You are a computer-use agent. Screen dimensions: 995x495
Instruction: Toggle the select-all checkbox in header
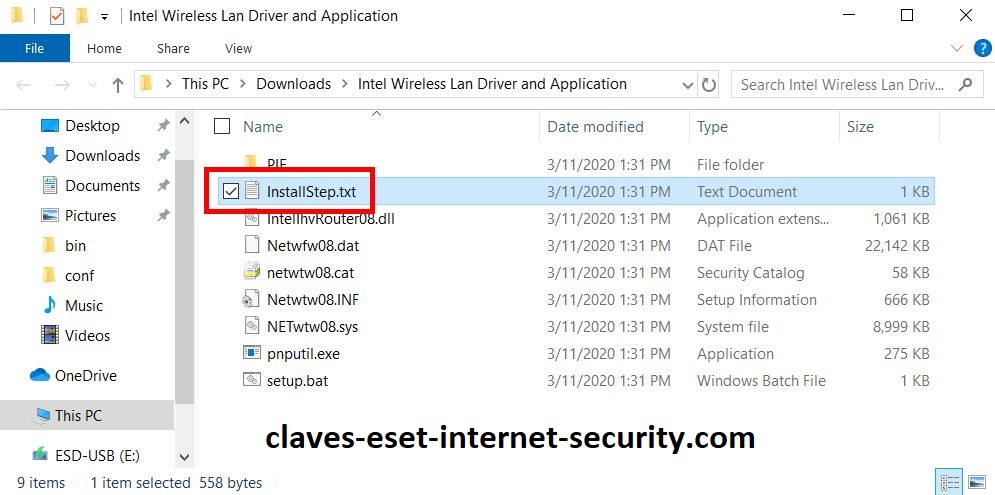[222, 127]
